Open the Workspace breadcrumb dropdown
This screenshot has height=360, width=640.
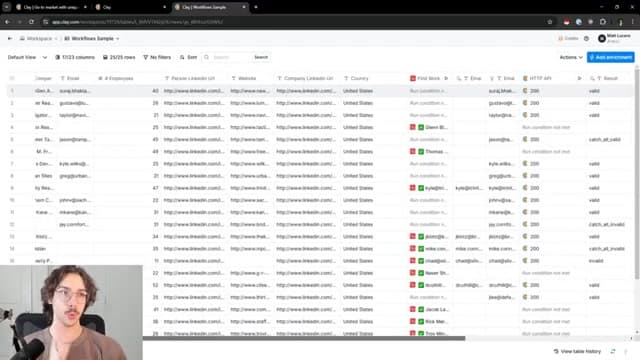(x=39, y=38)
